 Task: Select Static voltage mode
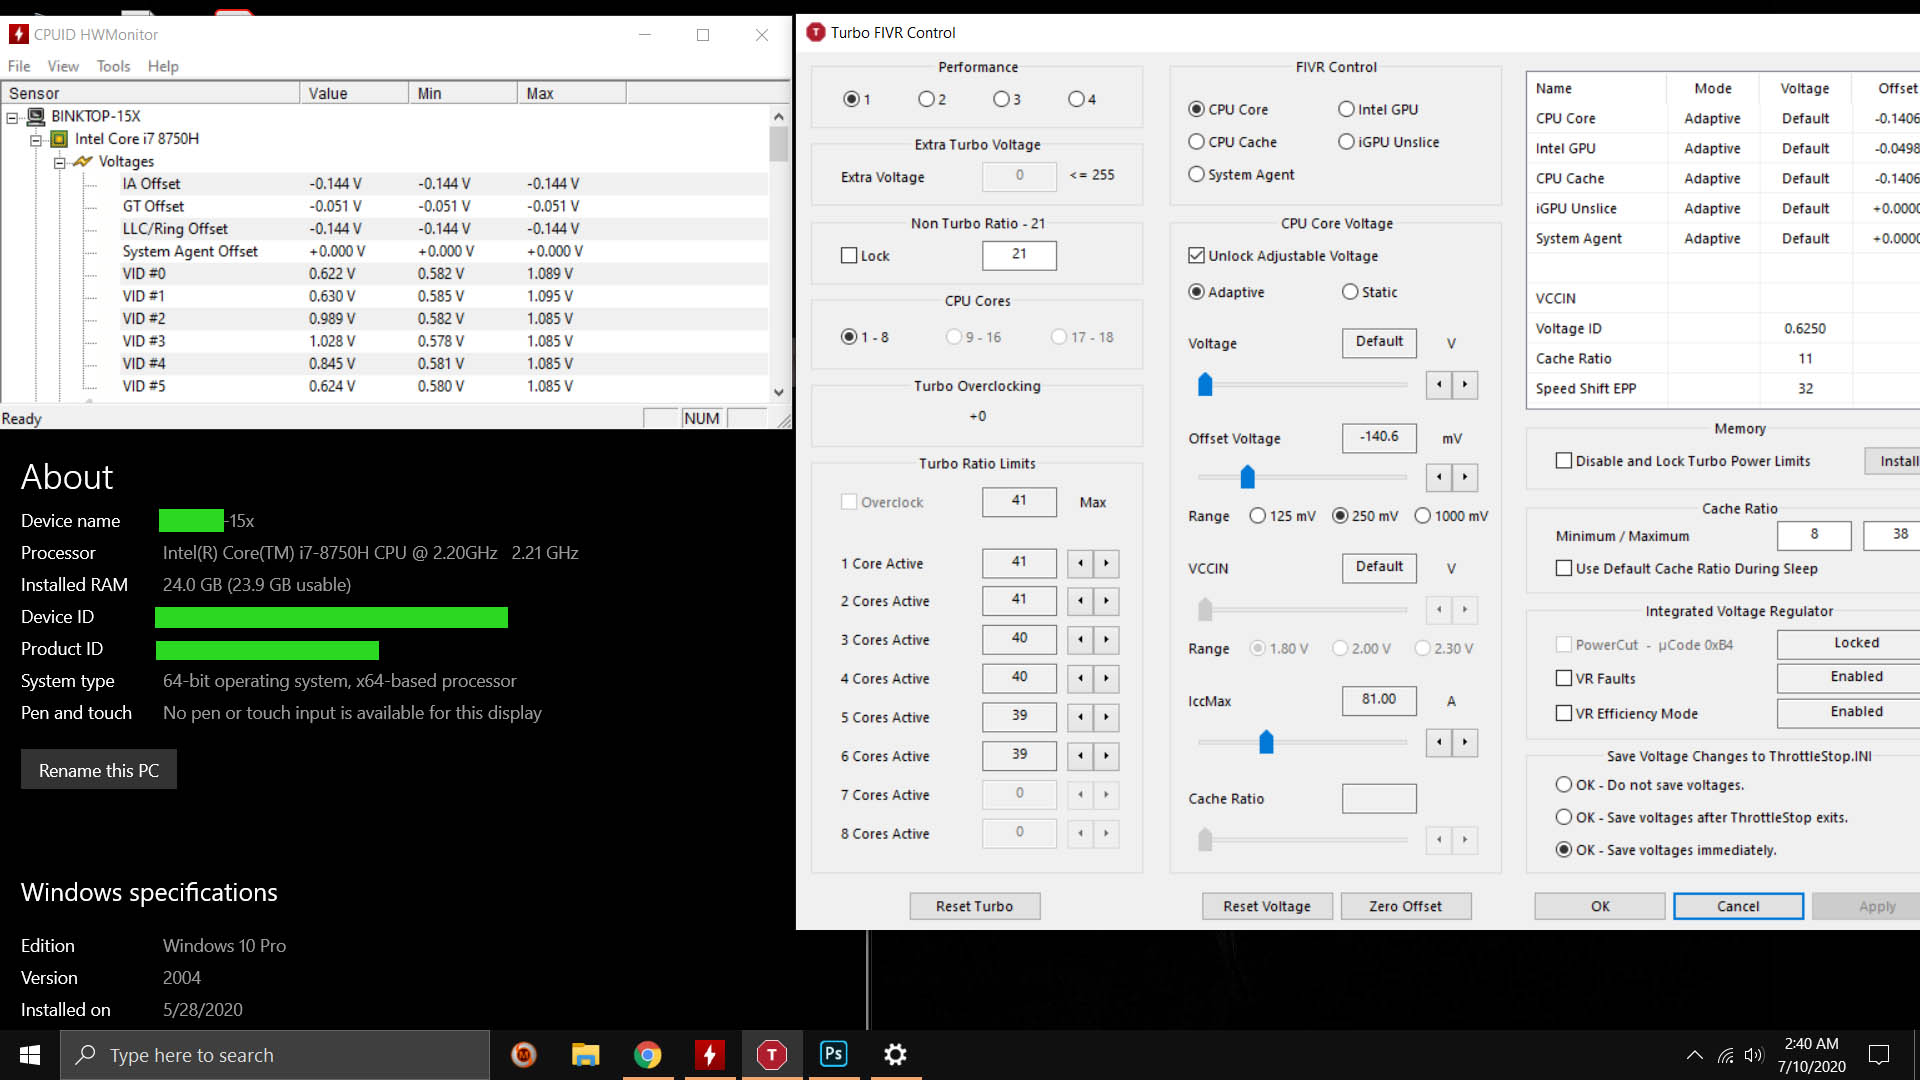coord(1350,292)
